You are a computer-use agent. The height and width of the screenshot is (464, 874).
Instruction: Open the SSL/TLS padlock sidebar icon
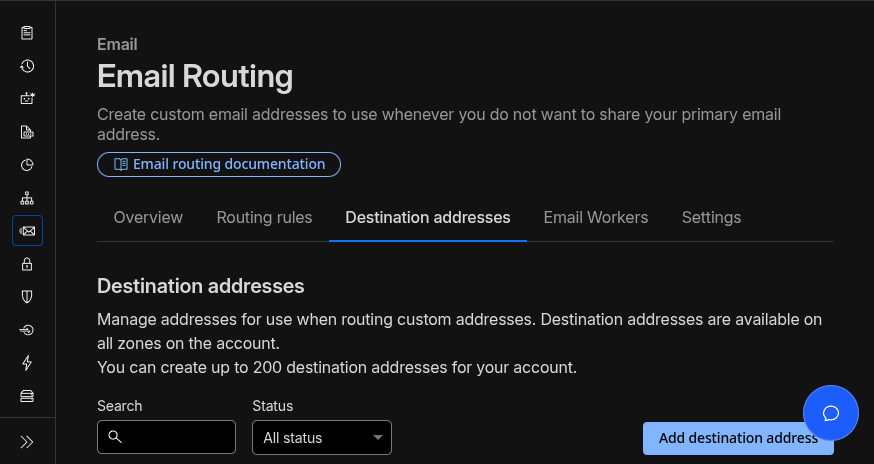coord(27,264)
